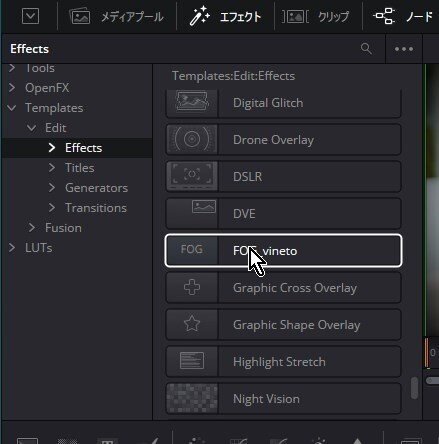Select Templates in the category tree

point(54,108)
